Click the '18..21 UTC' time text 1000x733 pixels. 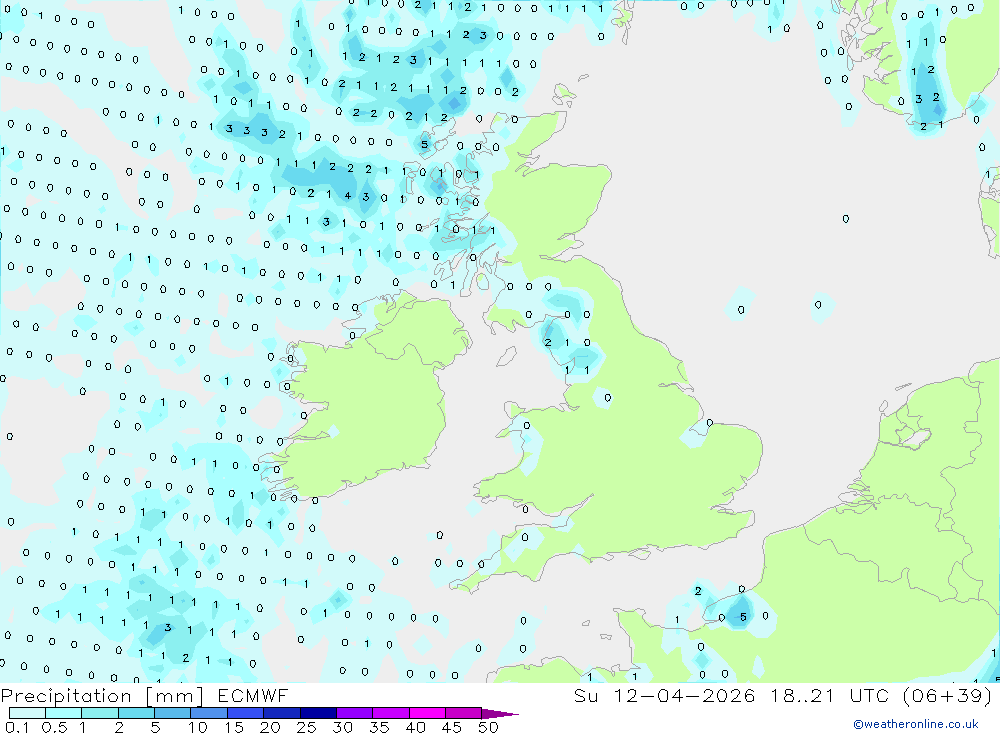click(828, 695)
